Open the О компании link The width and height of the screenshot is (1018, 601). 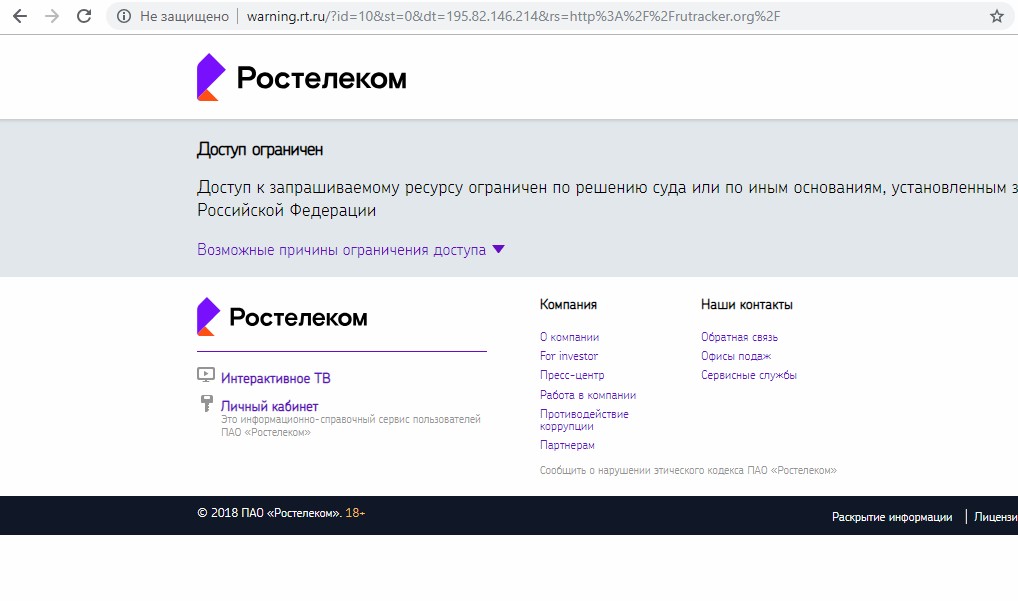coord(569,337)
